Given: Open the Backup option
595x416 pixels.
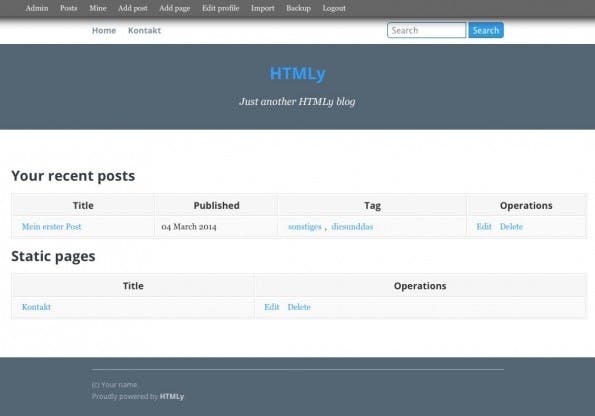Looking at the screenshot, I should pyautogui.click(x=298, y=8).
